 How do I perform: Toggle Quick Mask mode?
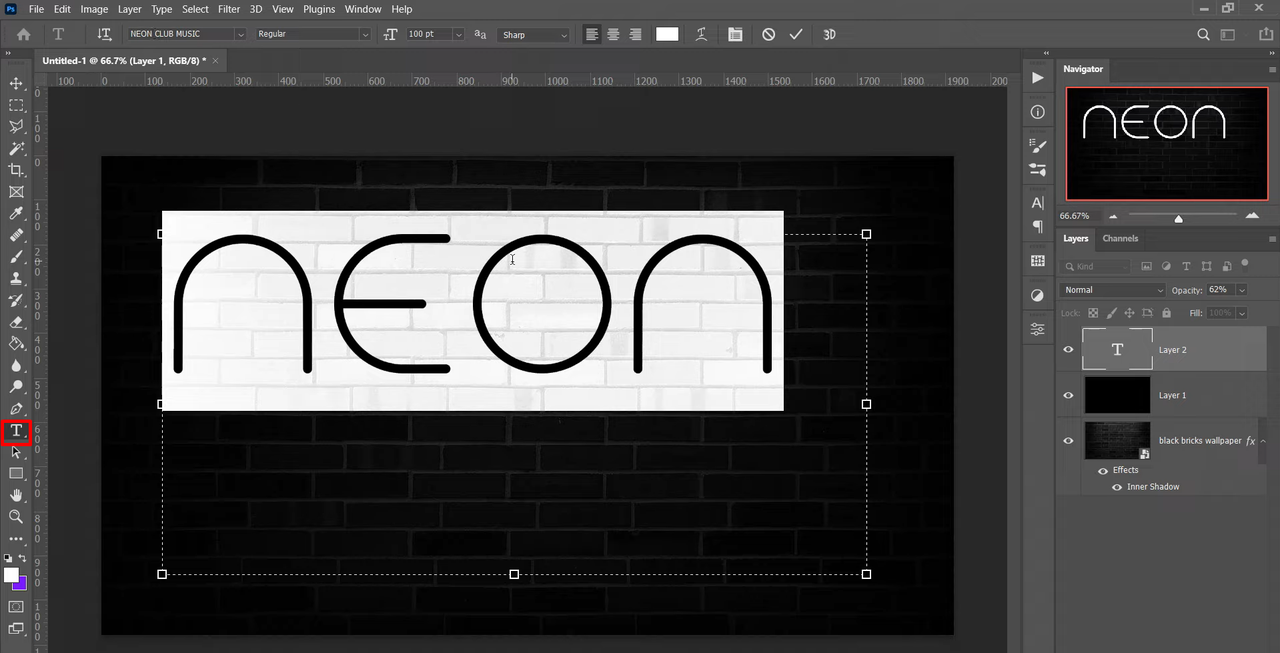[16, 606]
